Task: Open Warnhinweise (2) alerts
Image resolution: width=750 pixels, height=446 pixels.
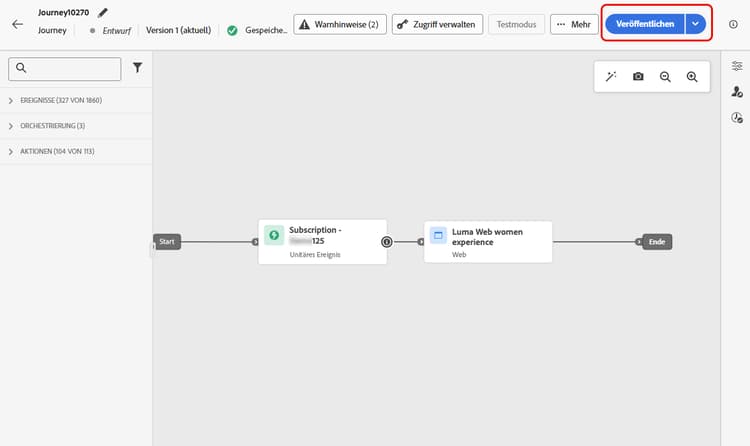Action: (x=340, y=24)
